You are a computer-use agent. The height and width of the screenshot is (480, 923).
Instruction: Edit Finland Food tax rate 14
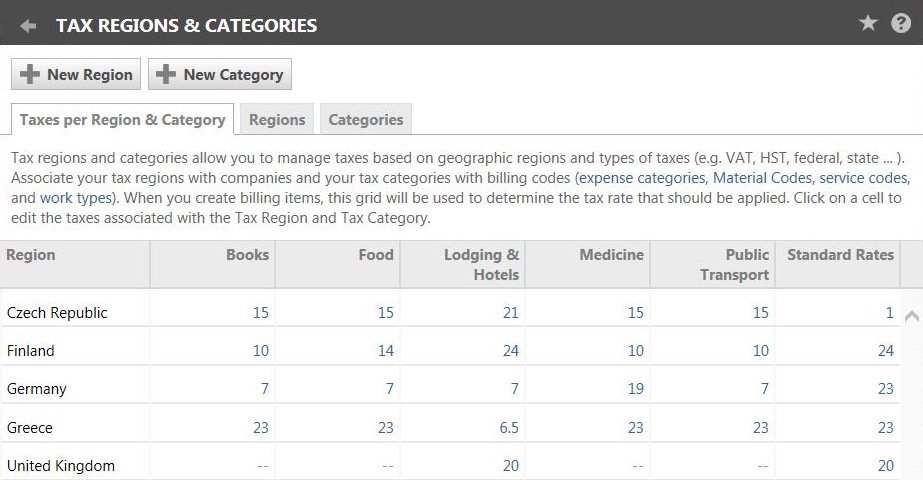[385, 351]
